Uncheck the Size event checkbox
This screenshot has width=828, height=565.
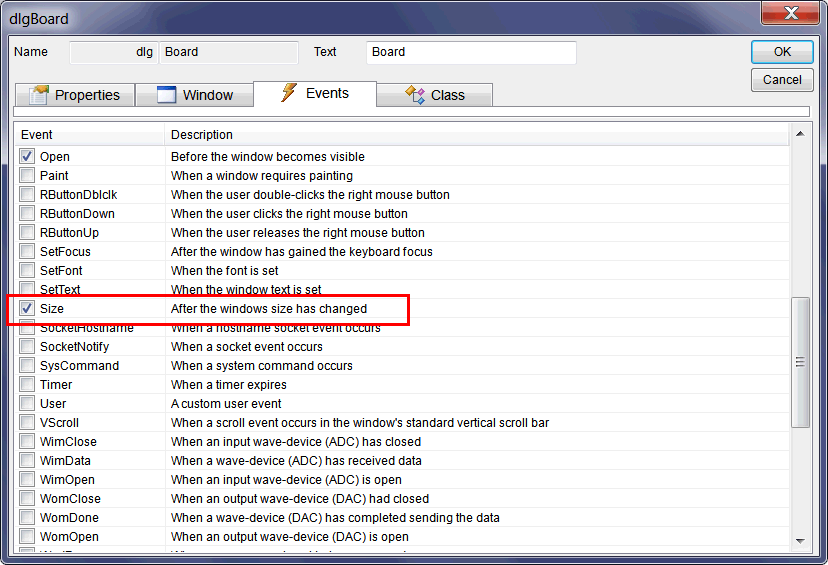click(x=27, y=308)
